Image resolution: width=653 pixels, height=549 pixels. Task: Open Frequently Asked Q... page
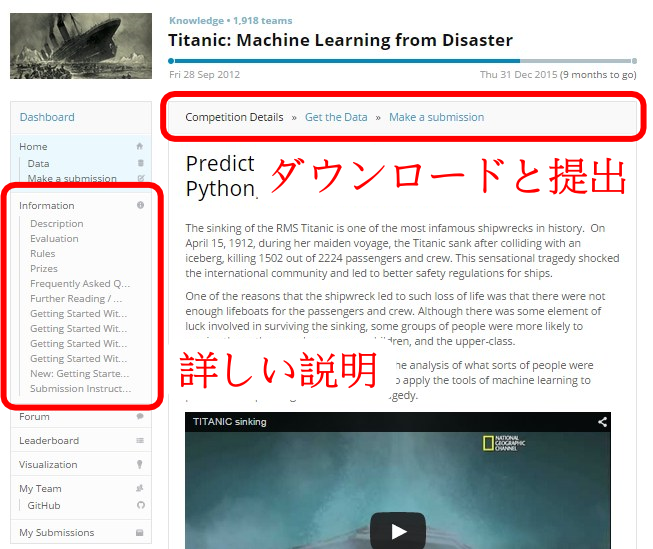(80, 284)
